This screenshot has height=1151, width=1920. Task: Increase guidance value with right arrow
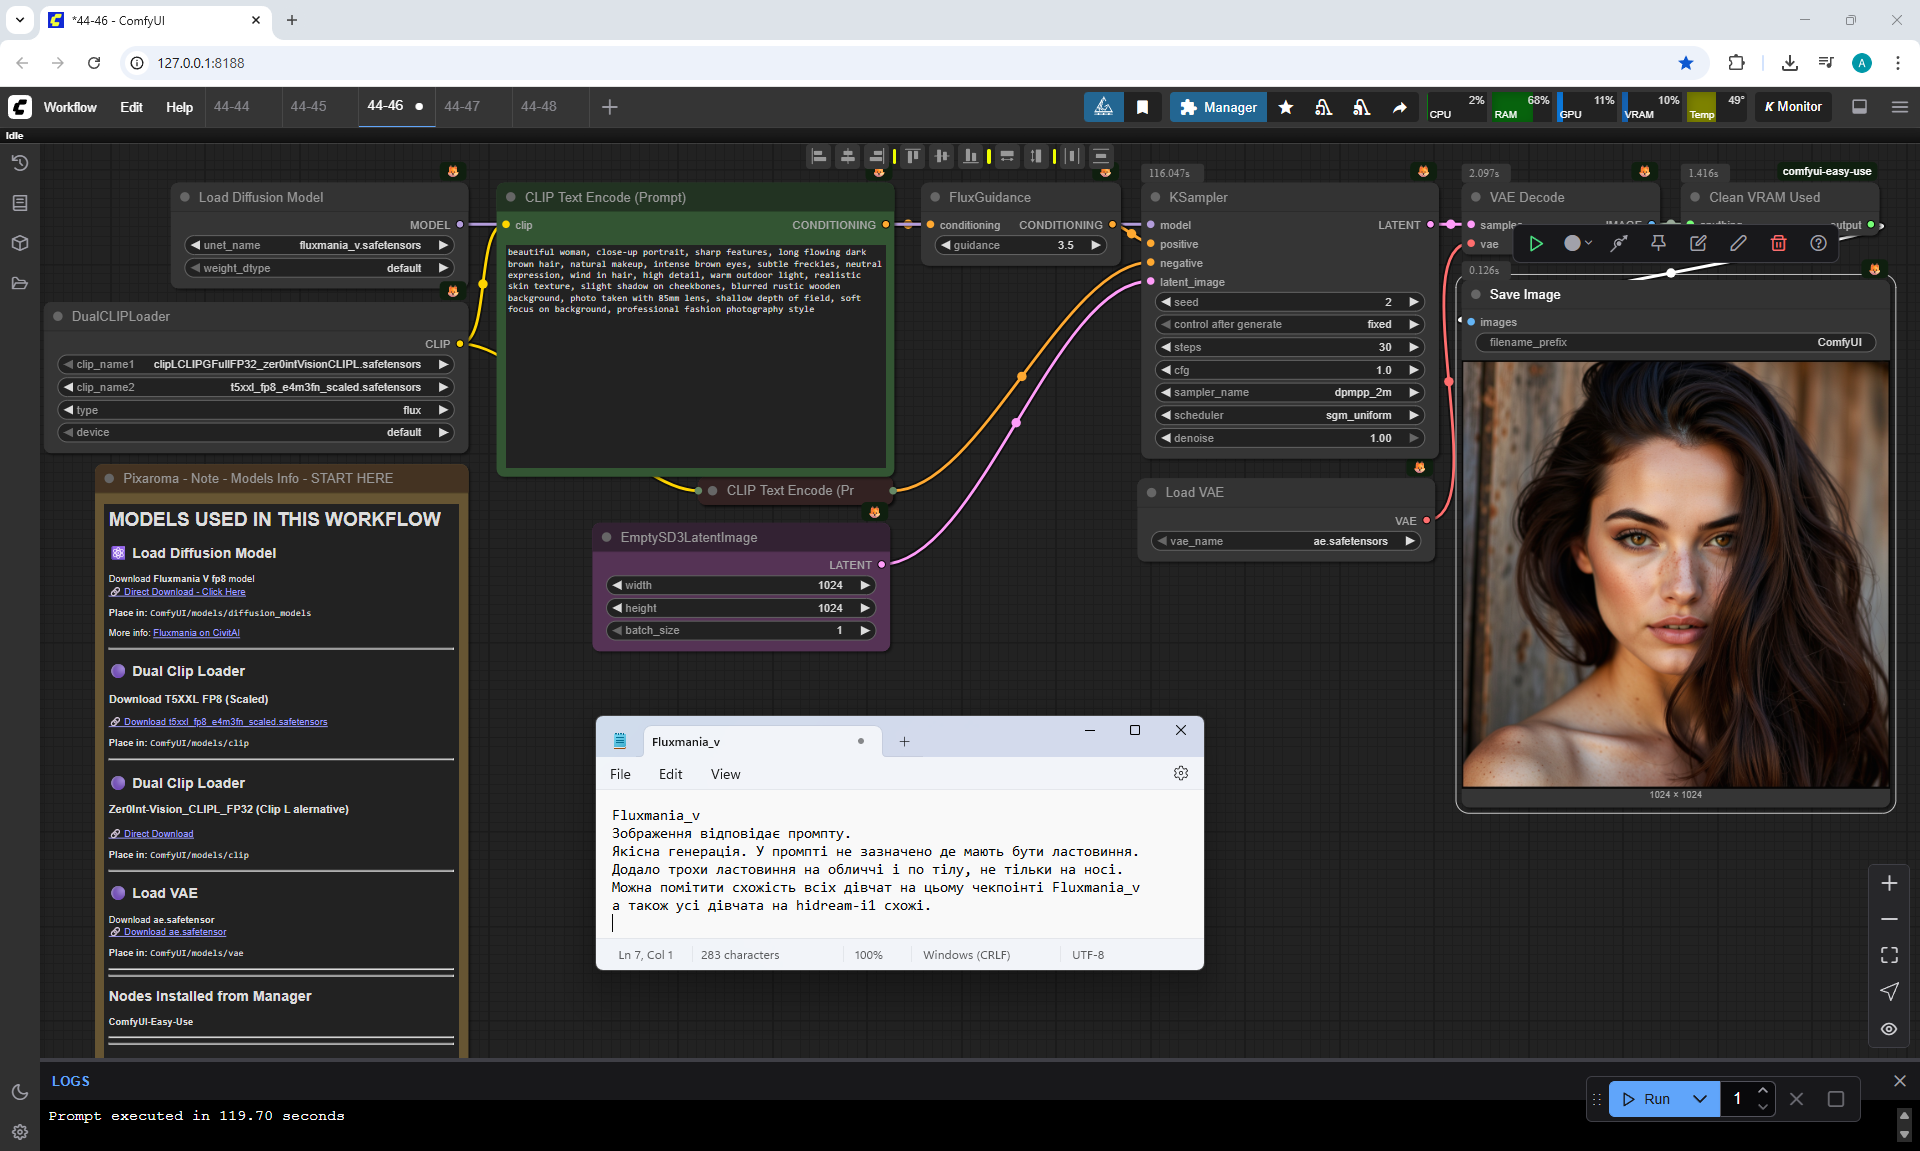[1095, 245]
